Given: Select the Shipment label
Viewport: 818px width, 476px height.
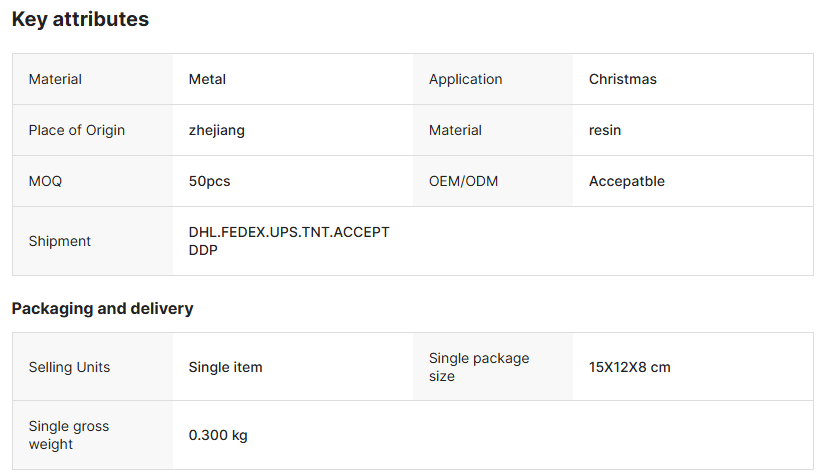Looking at the screenshot, I should [59, 241].
